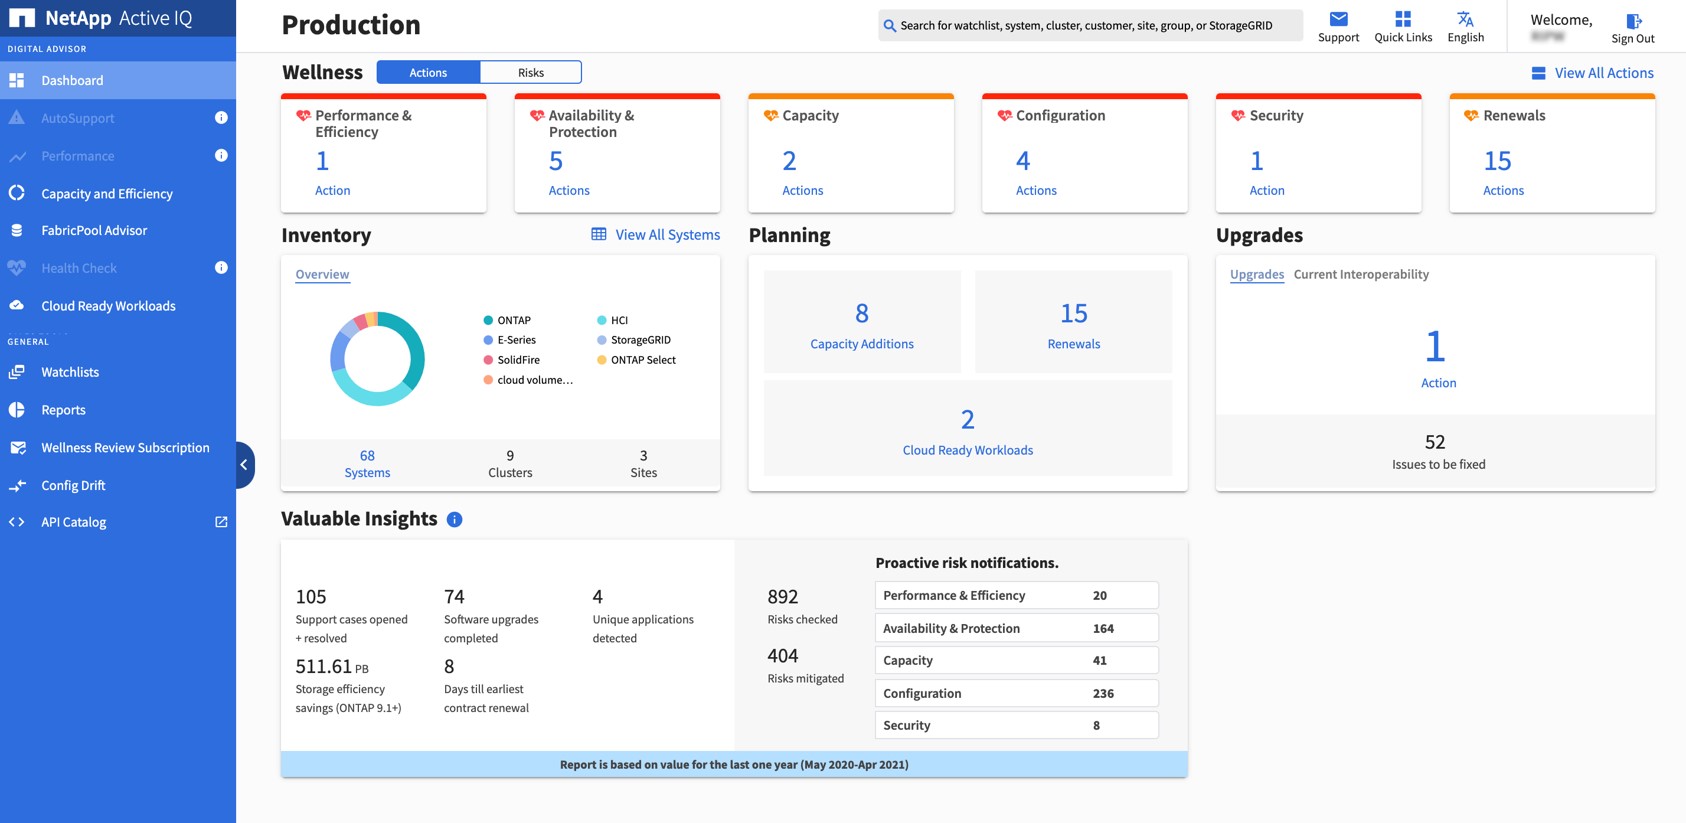
Task: Click the Health Check heart icon
Action: [17, 268]
